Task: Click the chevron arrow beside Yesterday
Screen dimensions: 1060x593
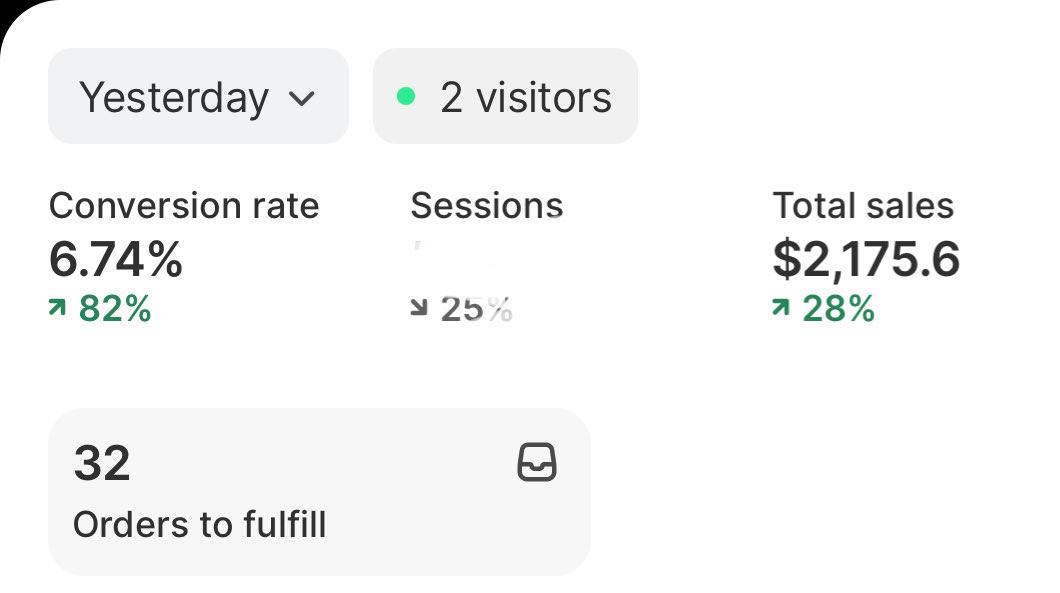Action: point(301,98)
